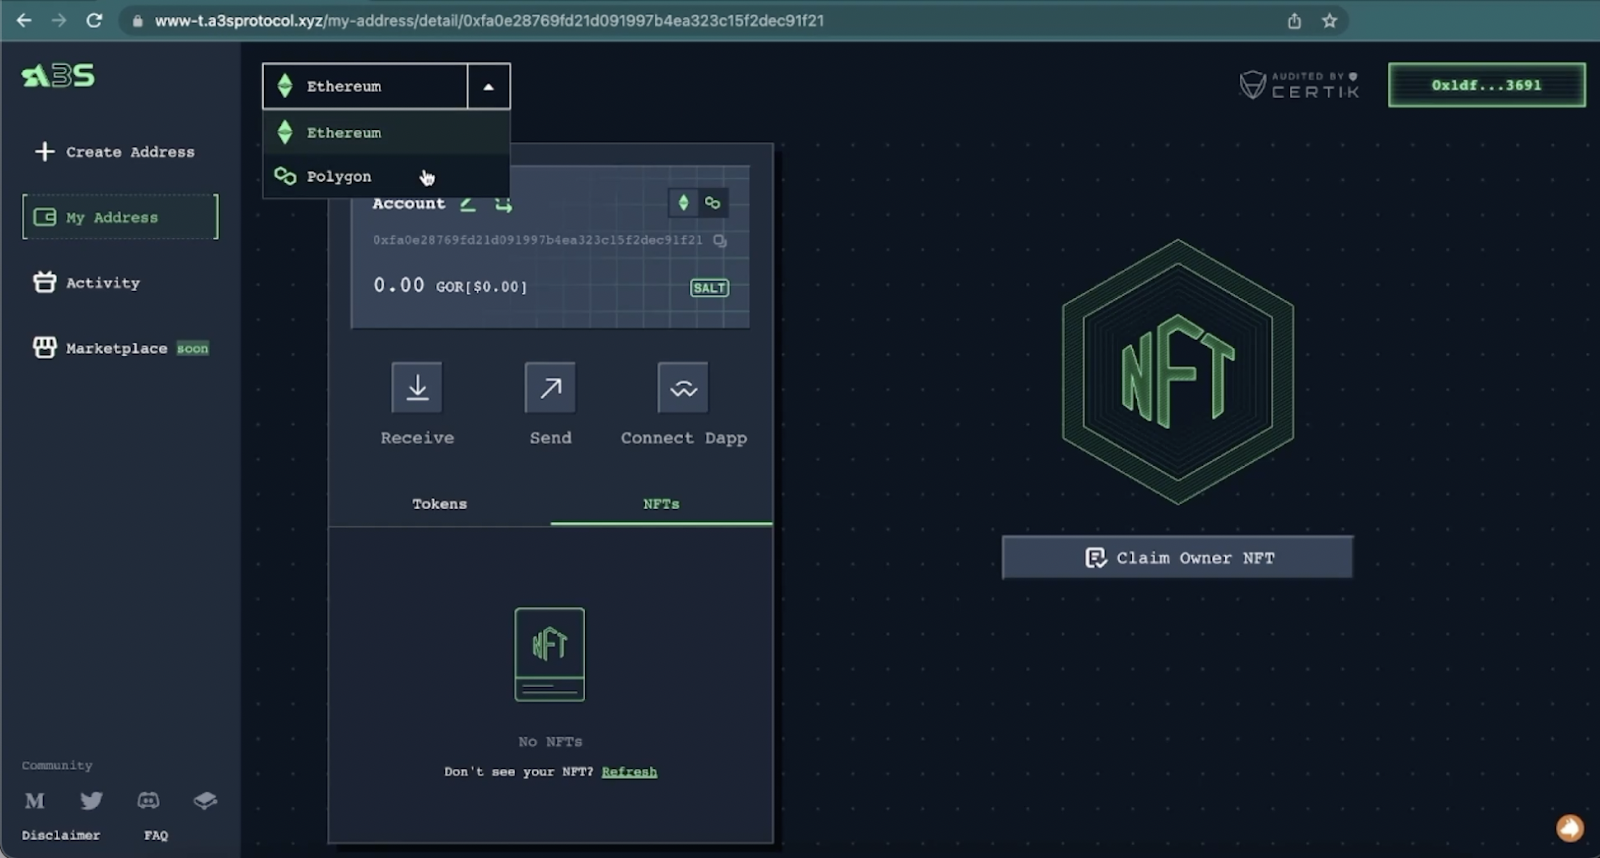Switch card to Ethereum chain icon
Image resolution: width=1600 pixels, height=858 pixels.
(x=683, y=203)
